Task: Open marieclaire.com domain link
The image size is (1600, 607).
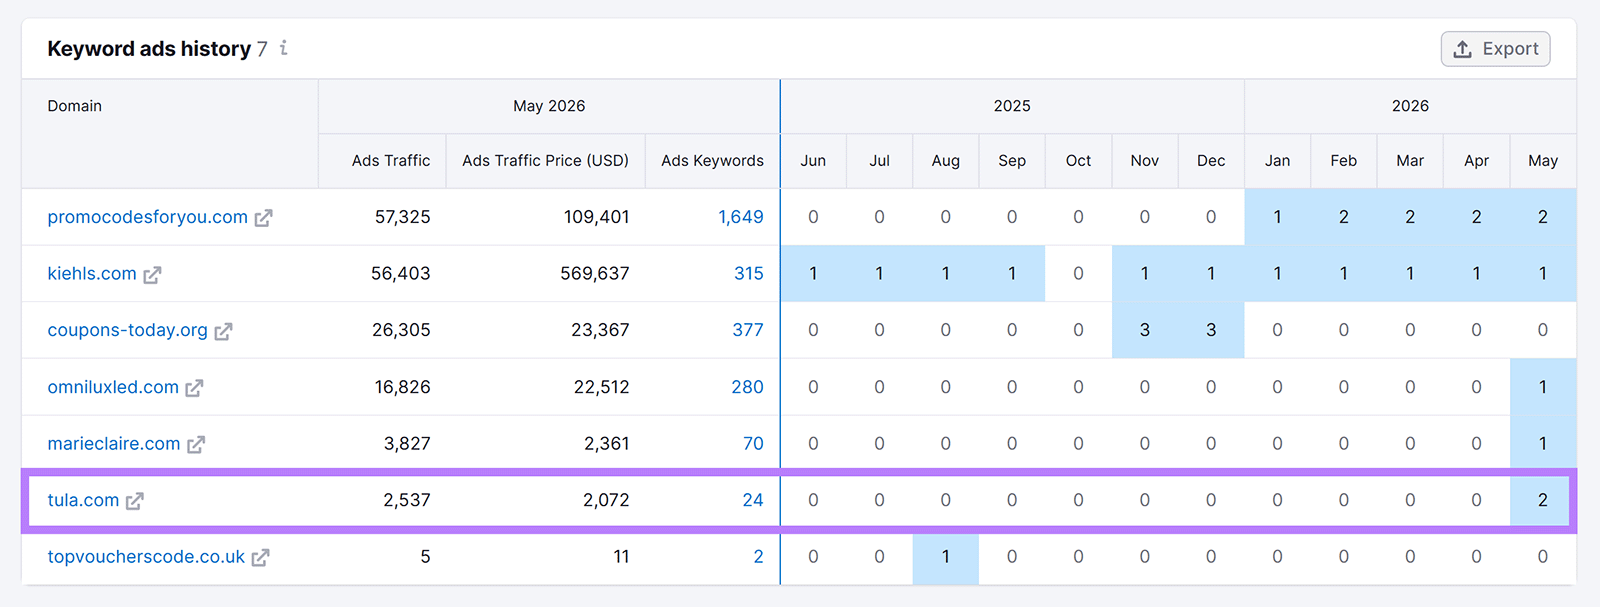Action: 114,443
